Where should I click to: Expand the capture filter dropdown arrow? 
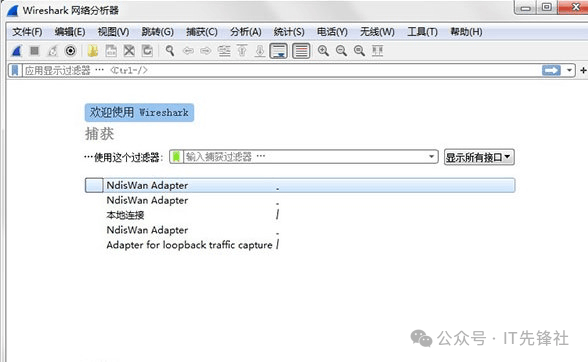coord(432,156)
